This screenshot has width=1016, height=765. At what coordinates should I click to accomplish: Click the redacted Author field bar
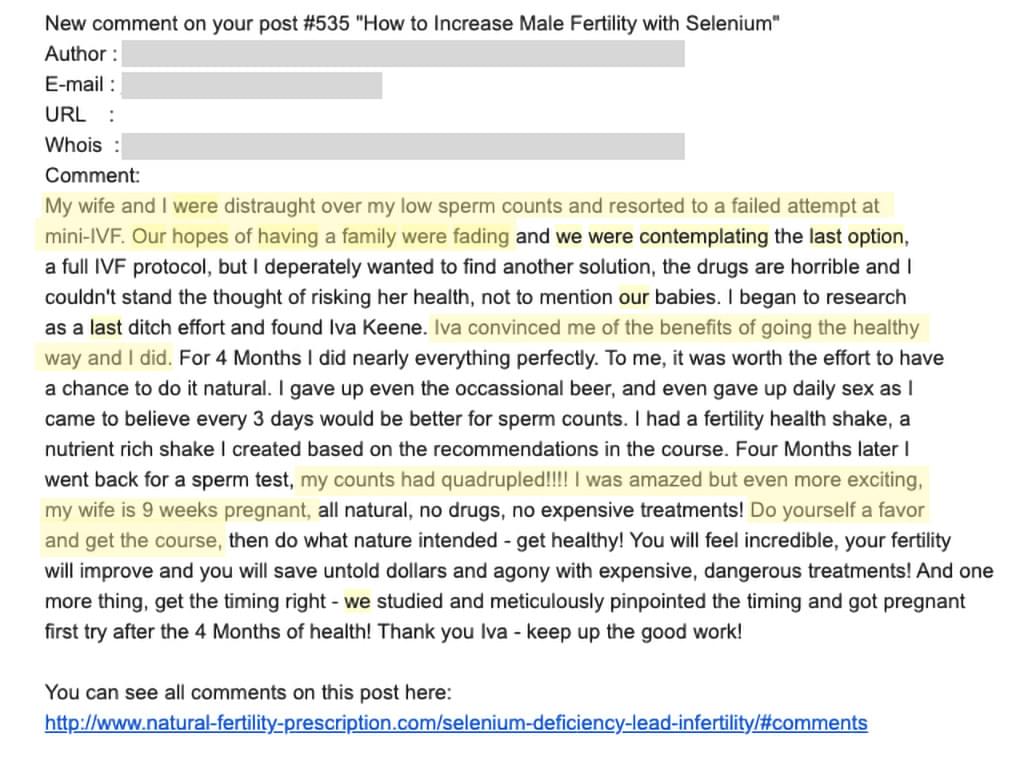(403, 54)
